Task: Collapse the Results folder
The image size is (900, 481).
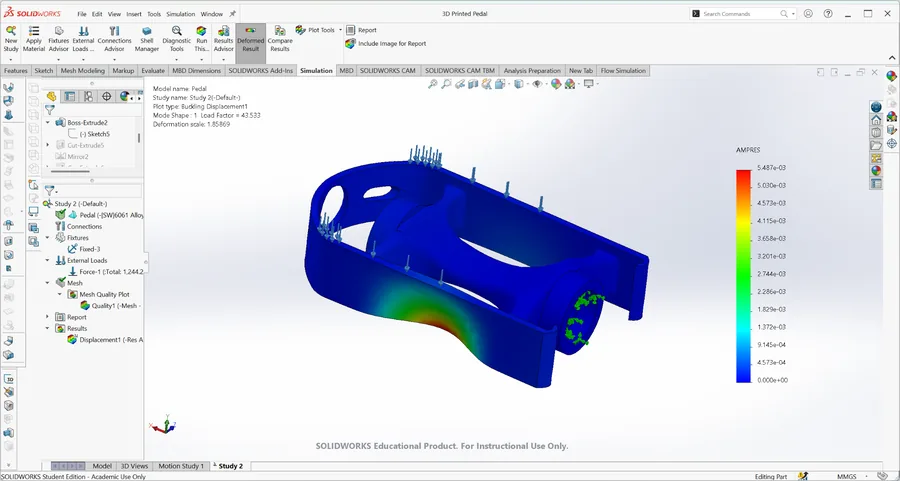Action: pos(48,328)
